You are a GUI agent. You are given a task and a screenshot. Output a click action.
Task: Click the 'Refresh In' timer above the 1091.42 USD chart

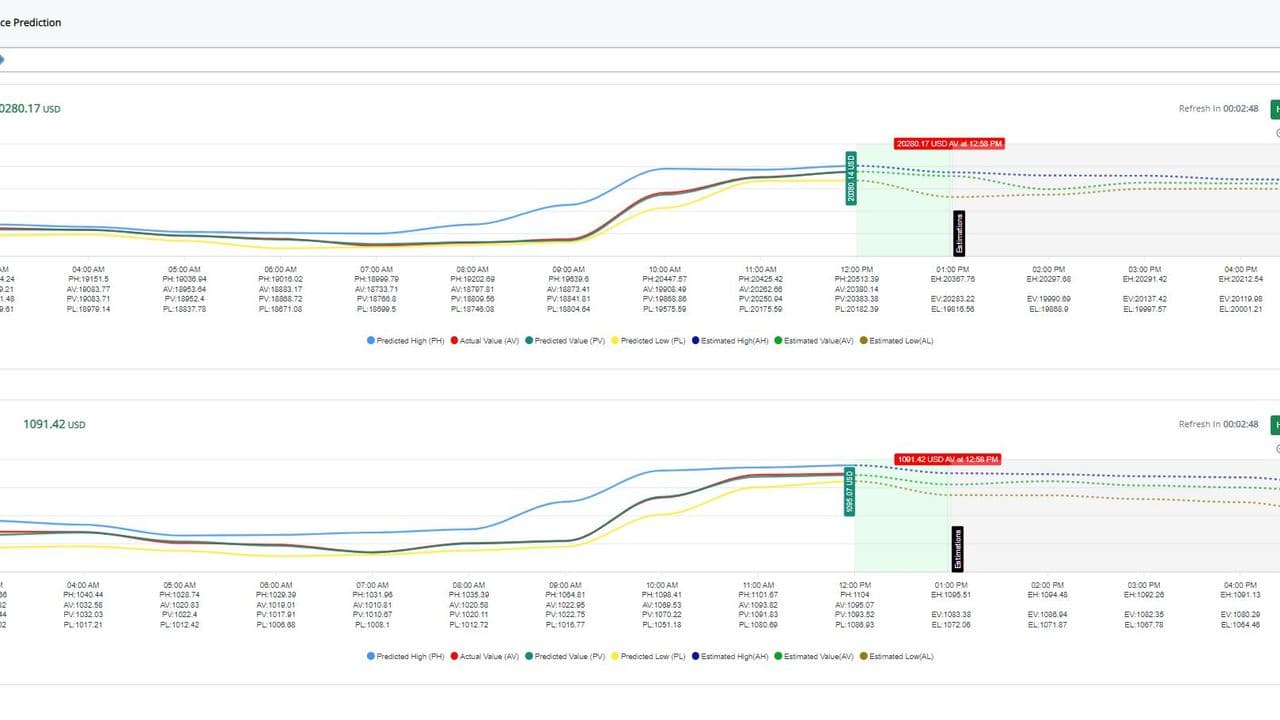[x=1218, y=424]
